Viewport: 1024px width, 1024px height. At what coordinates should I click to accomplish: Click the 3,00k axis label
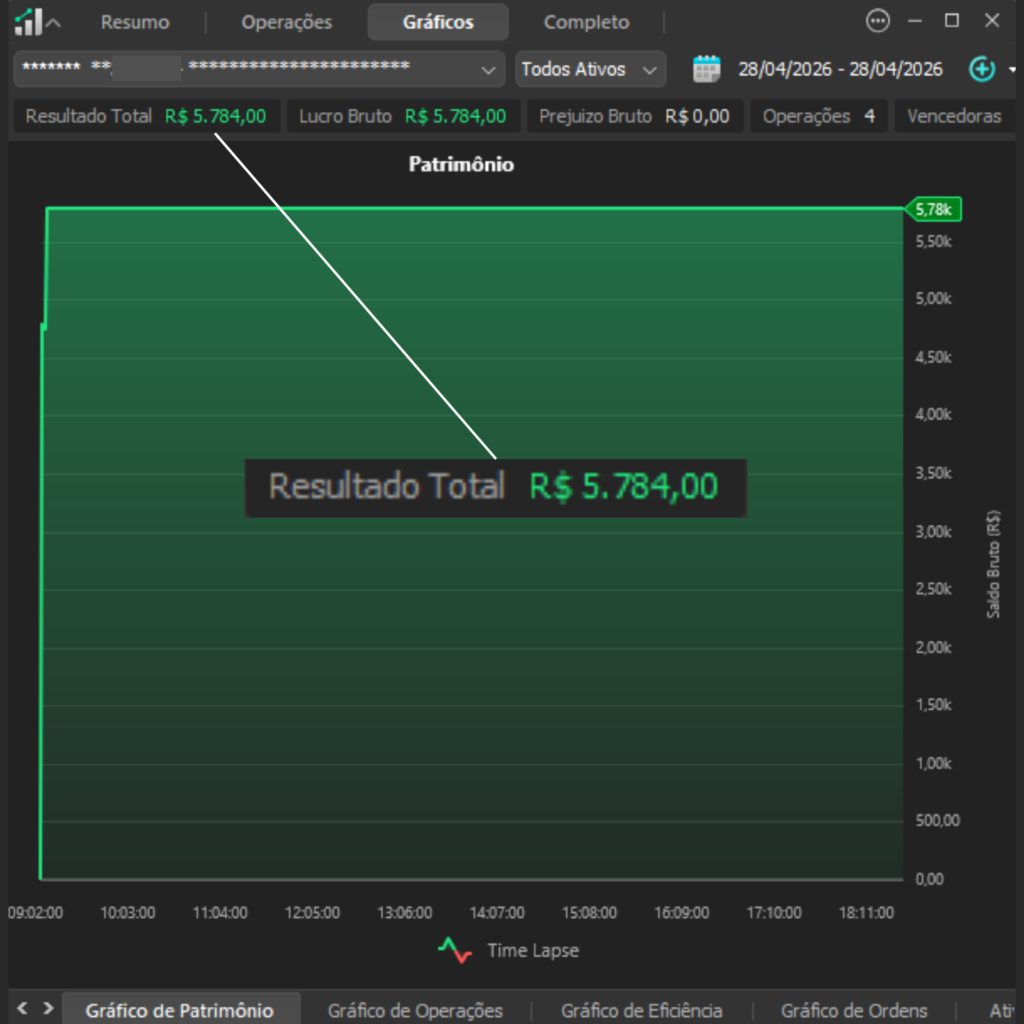933,532
